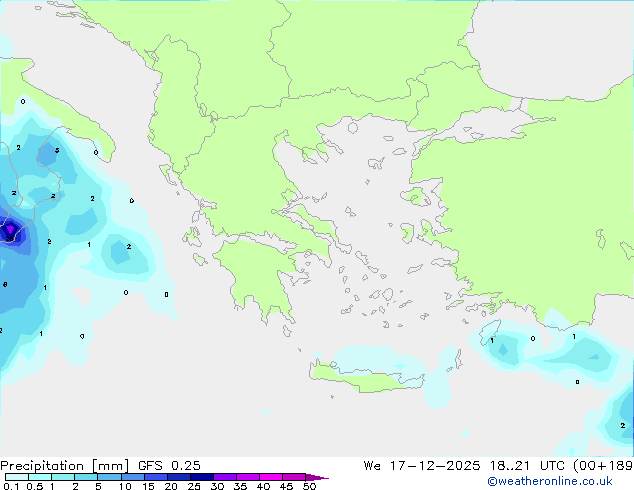Viewport: 634px width, 490px height.
Task: Click the "Precipitation [mm]" title text
Action: tap(65, 466)
